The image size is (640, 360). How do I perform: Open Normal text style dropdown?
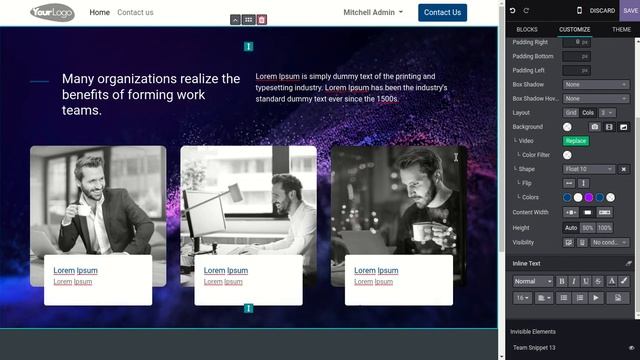533,281
